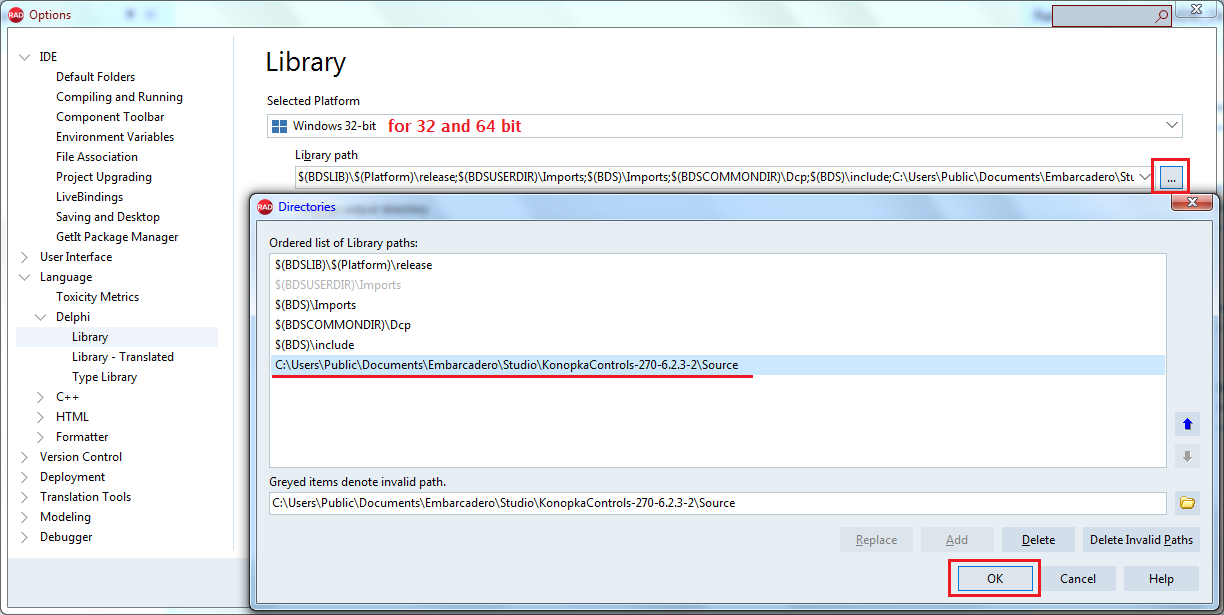Select the KonopkaControls Source path entry
The width and height of the screenshot is (1224, 615).
tap(718, 365)
